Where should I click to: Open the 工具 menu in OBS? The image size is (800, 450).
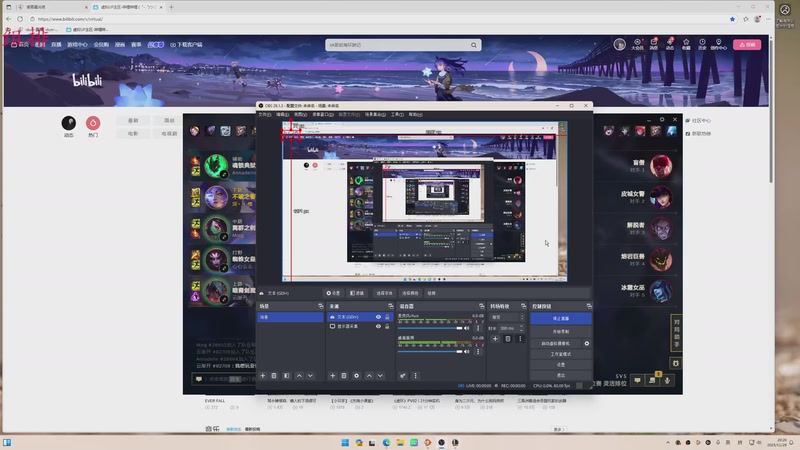[x=396, y=114]
